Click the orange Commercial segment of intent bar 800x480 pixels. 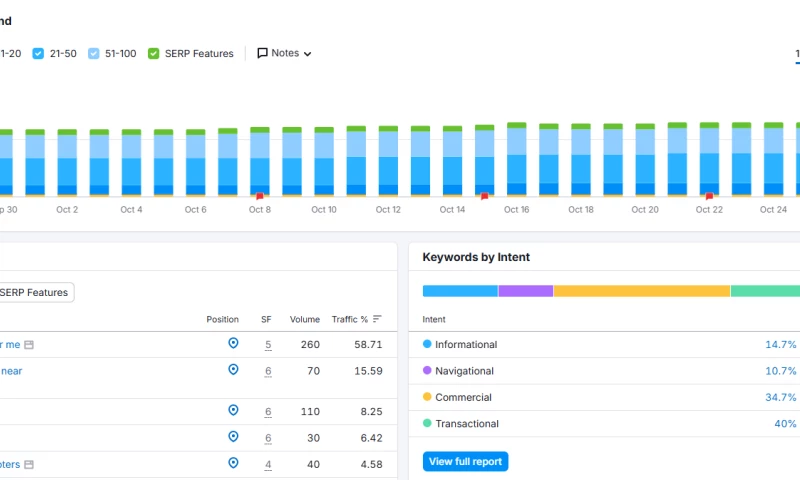click(641, 291)
